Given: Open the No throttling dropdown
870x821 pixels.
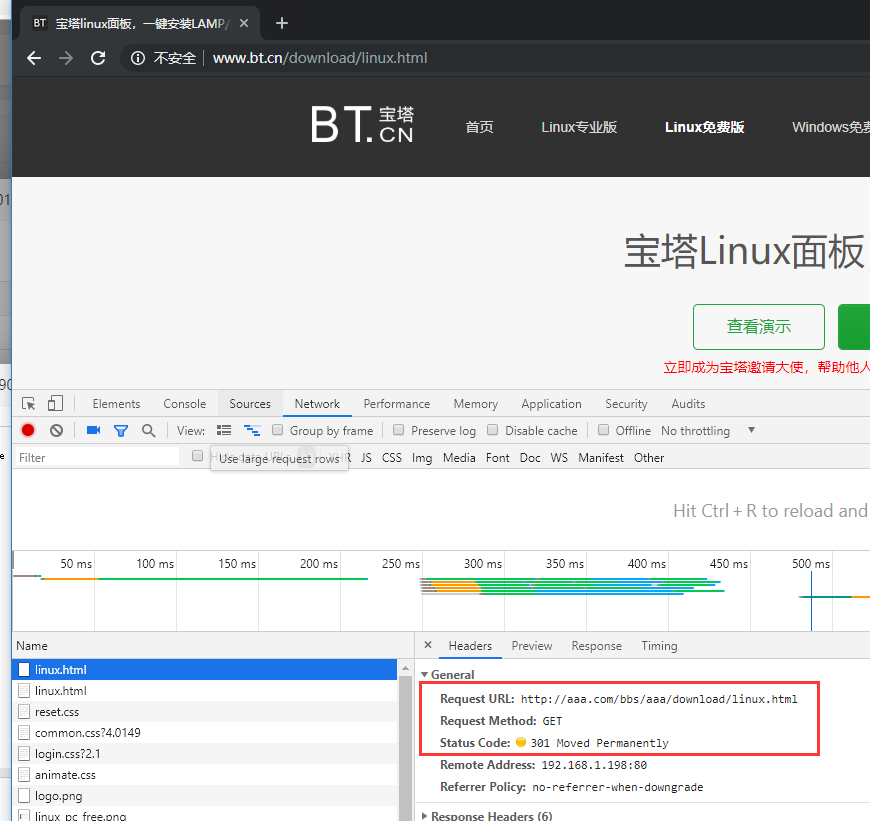Looking at the screenshot, I should pos(708,430).
